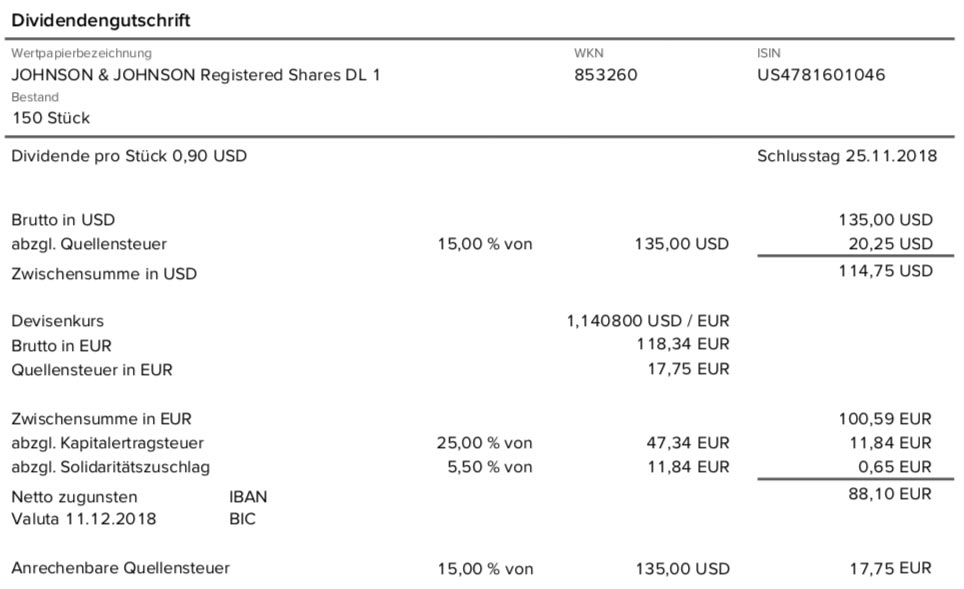Viewport: 964px width, 589px height.
Task: Select the ISIN value US4781601046
Action: (x=821, y=75)
